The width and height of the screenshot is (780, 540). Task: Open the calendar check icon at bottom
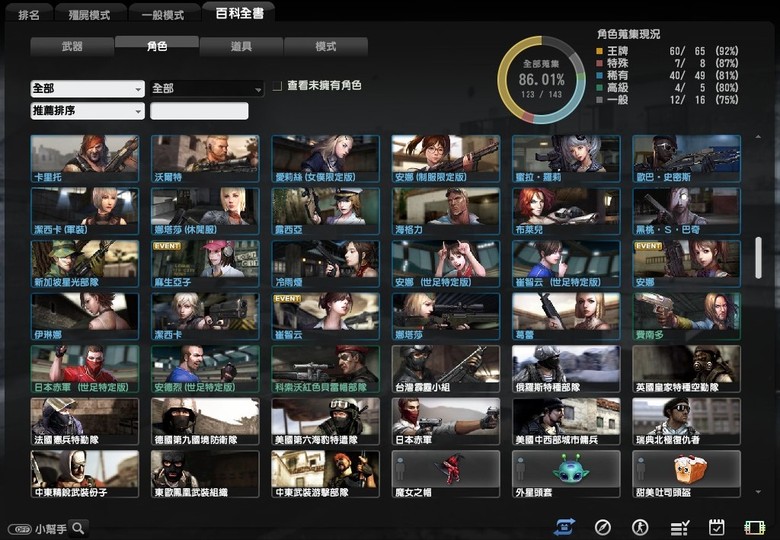point(716,526)
